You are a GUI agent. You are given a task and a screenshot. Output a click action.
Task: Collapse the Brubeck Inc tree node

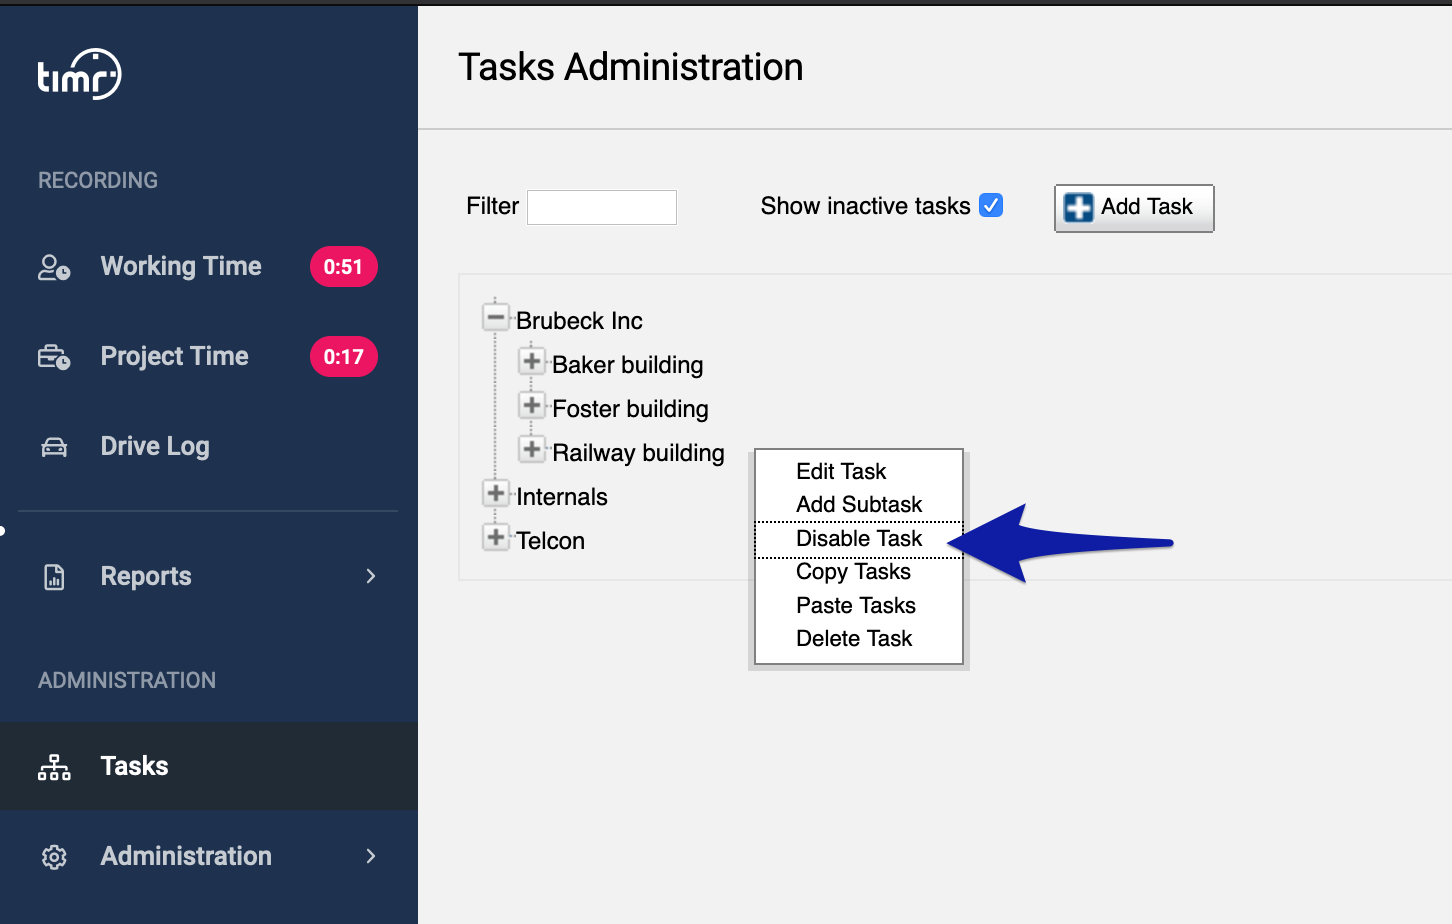pos(496,318)
